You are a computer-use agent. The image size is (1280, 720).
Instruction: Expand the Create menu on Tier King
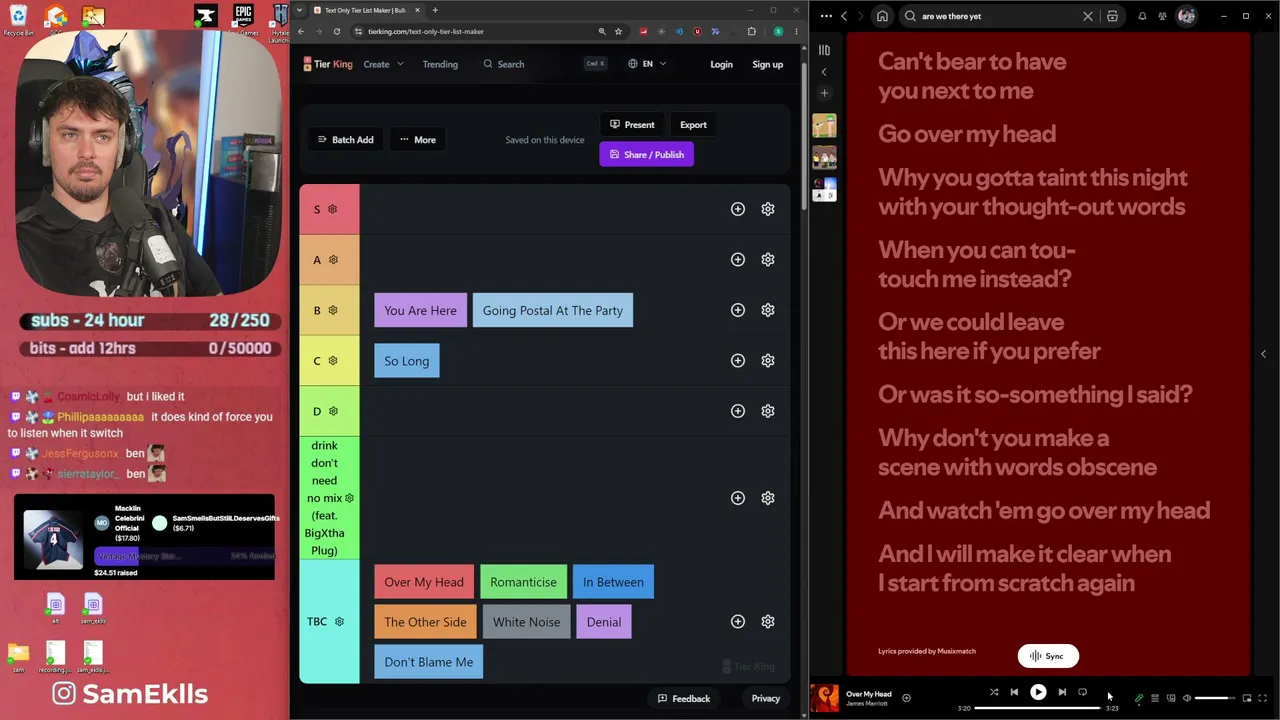click(384, 64)
